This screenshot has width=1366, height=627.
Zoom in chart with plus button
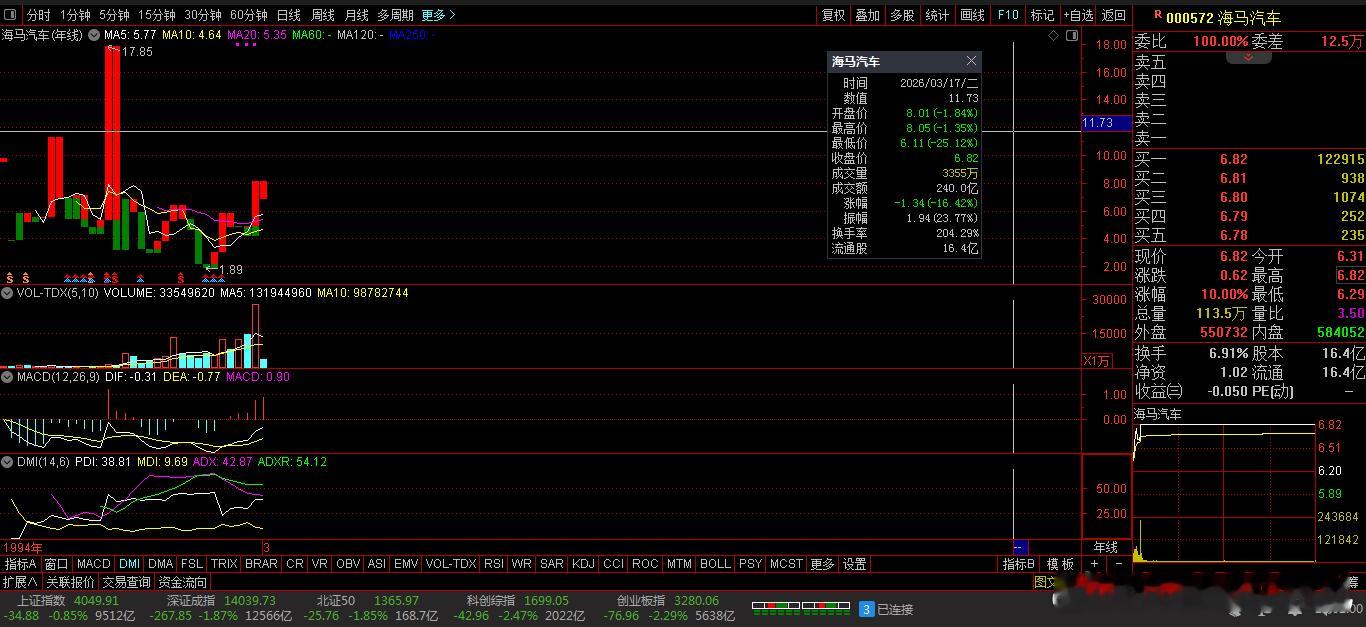point(1094,564)
